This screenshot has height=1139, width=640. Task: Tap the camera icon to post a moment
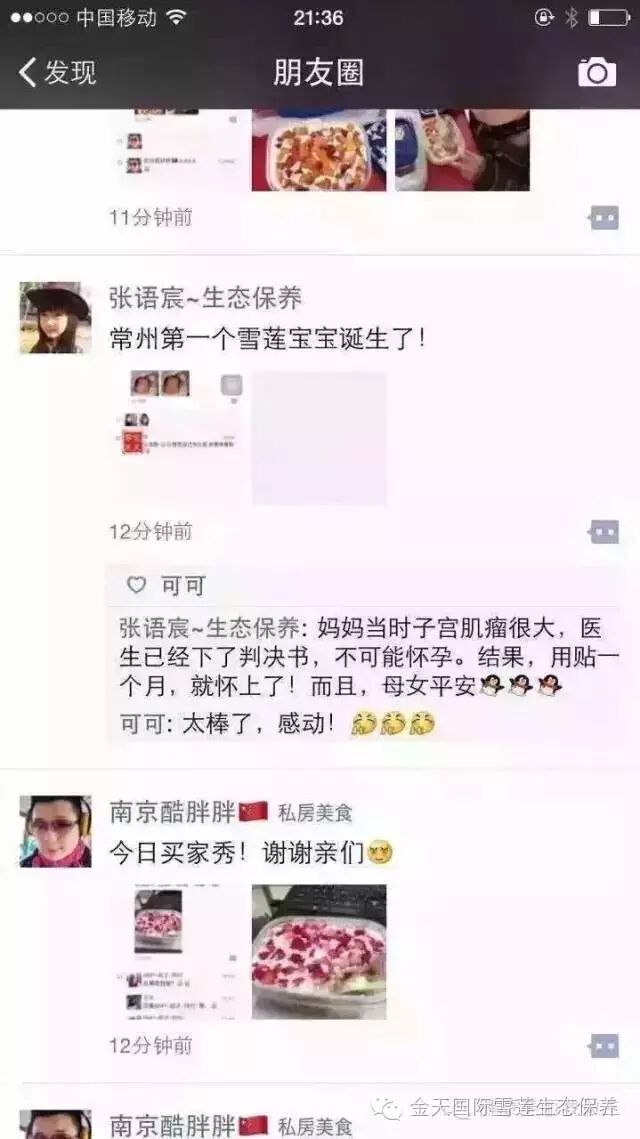pos(596,72)
